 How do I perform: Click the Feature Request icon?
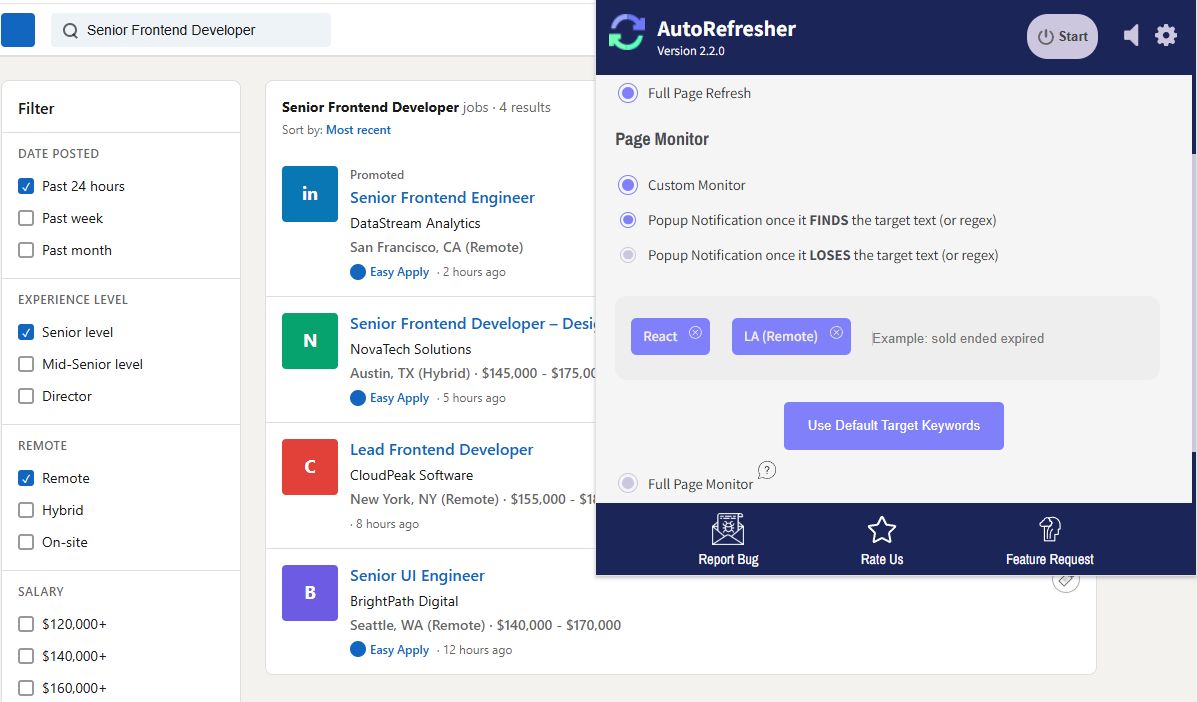click(x=1050, y=529)
